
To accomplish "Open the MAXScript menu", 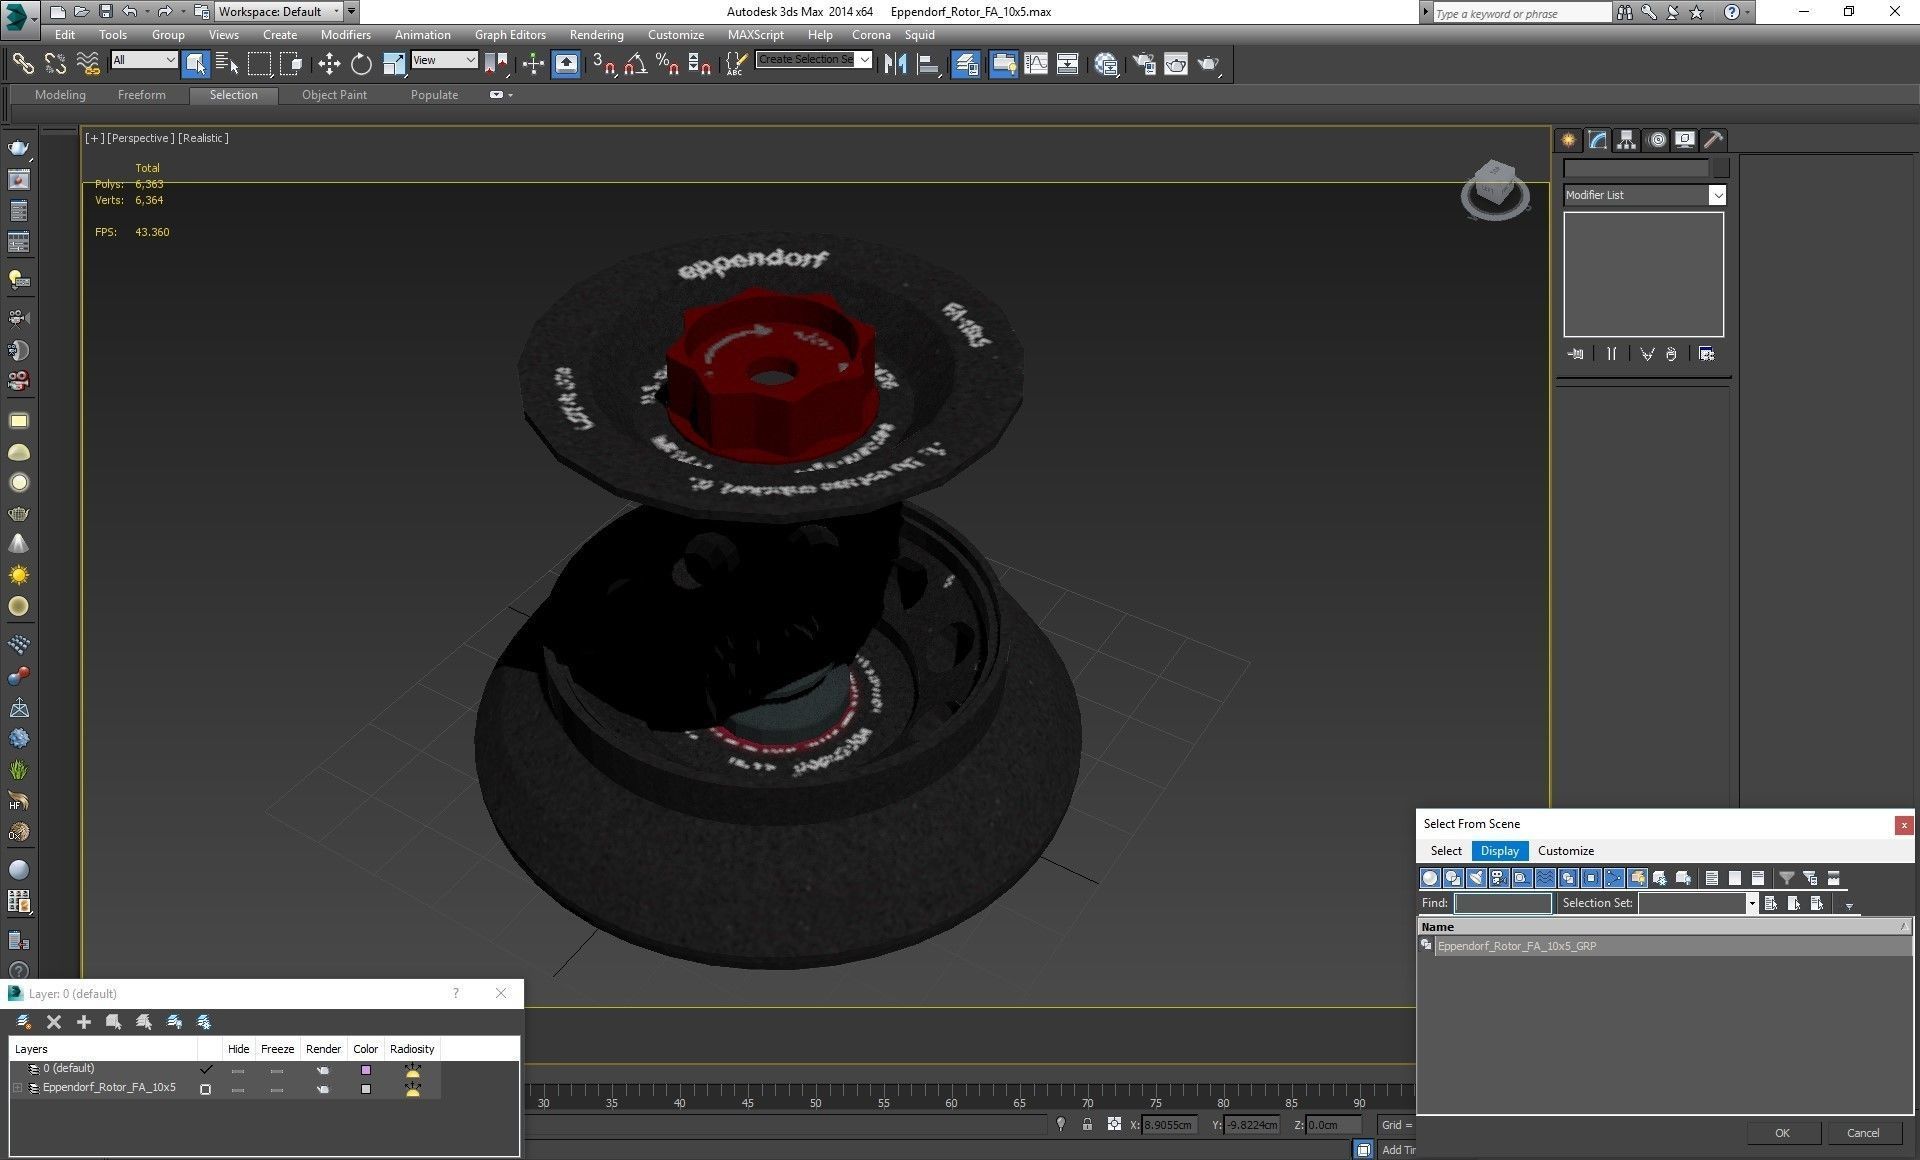I will point(755,35).
